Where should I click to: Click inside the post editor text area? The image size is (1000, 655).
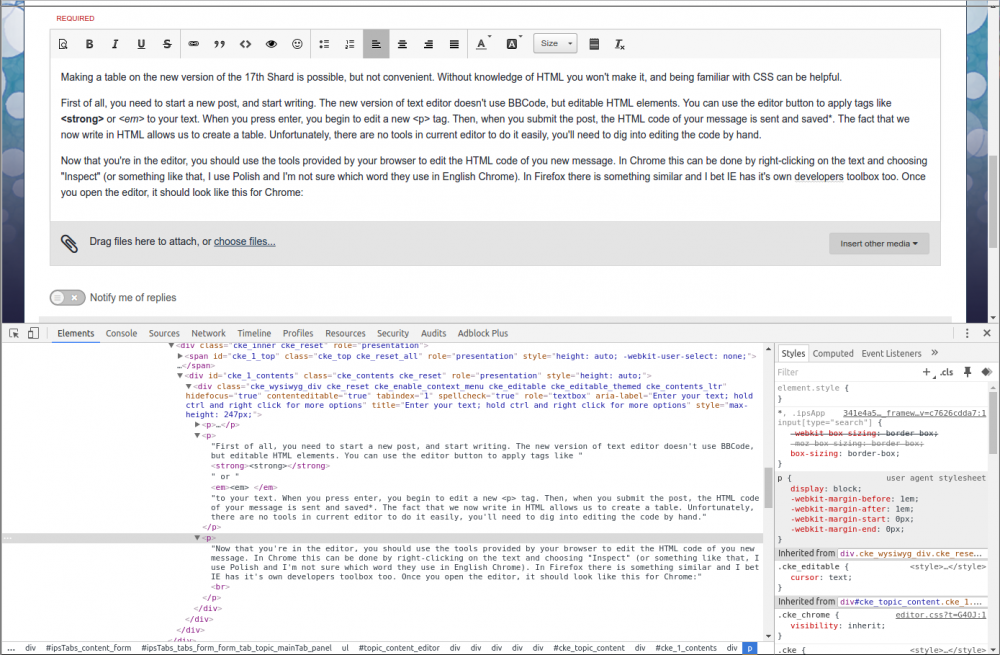tap(495, 141)
